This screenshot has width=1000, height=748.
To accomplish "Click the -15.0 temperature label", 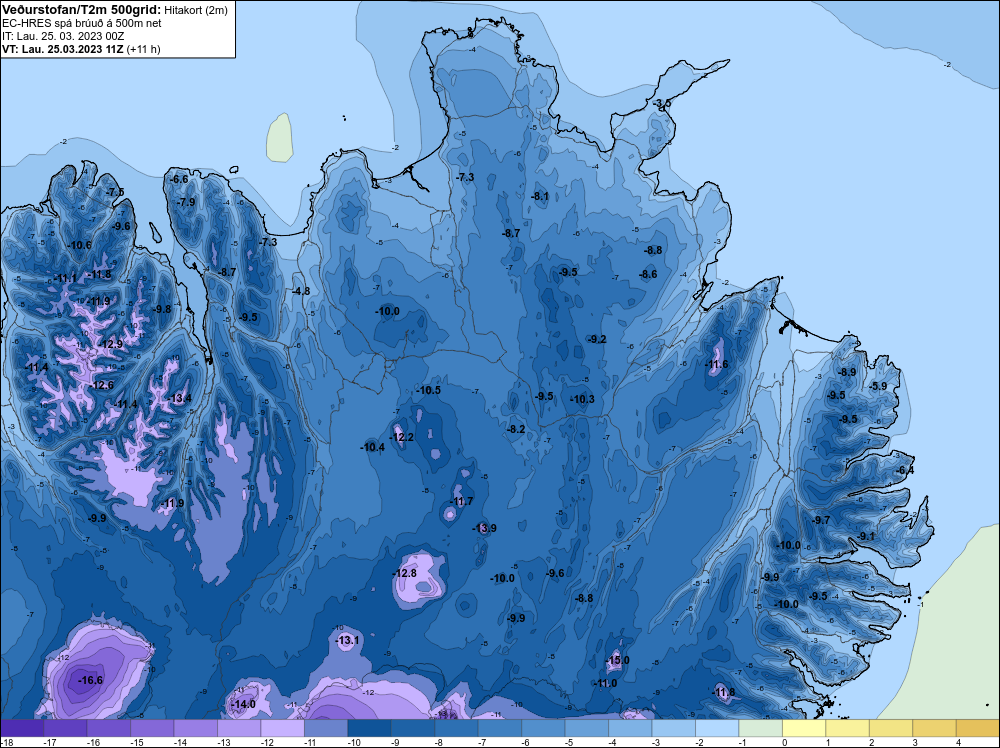I will tap(617, 660).
